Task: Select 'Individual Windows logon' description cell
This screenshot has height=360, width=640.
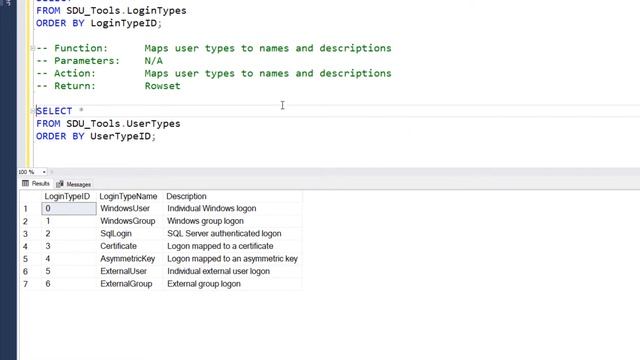Action: pyautogui.click(x=233, y=209)
